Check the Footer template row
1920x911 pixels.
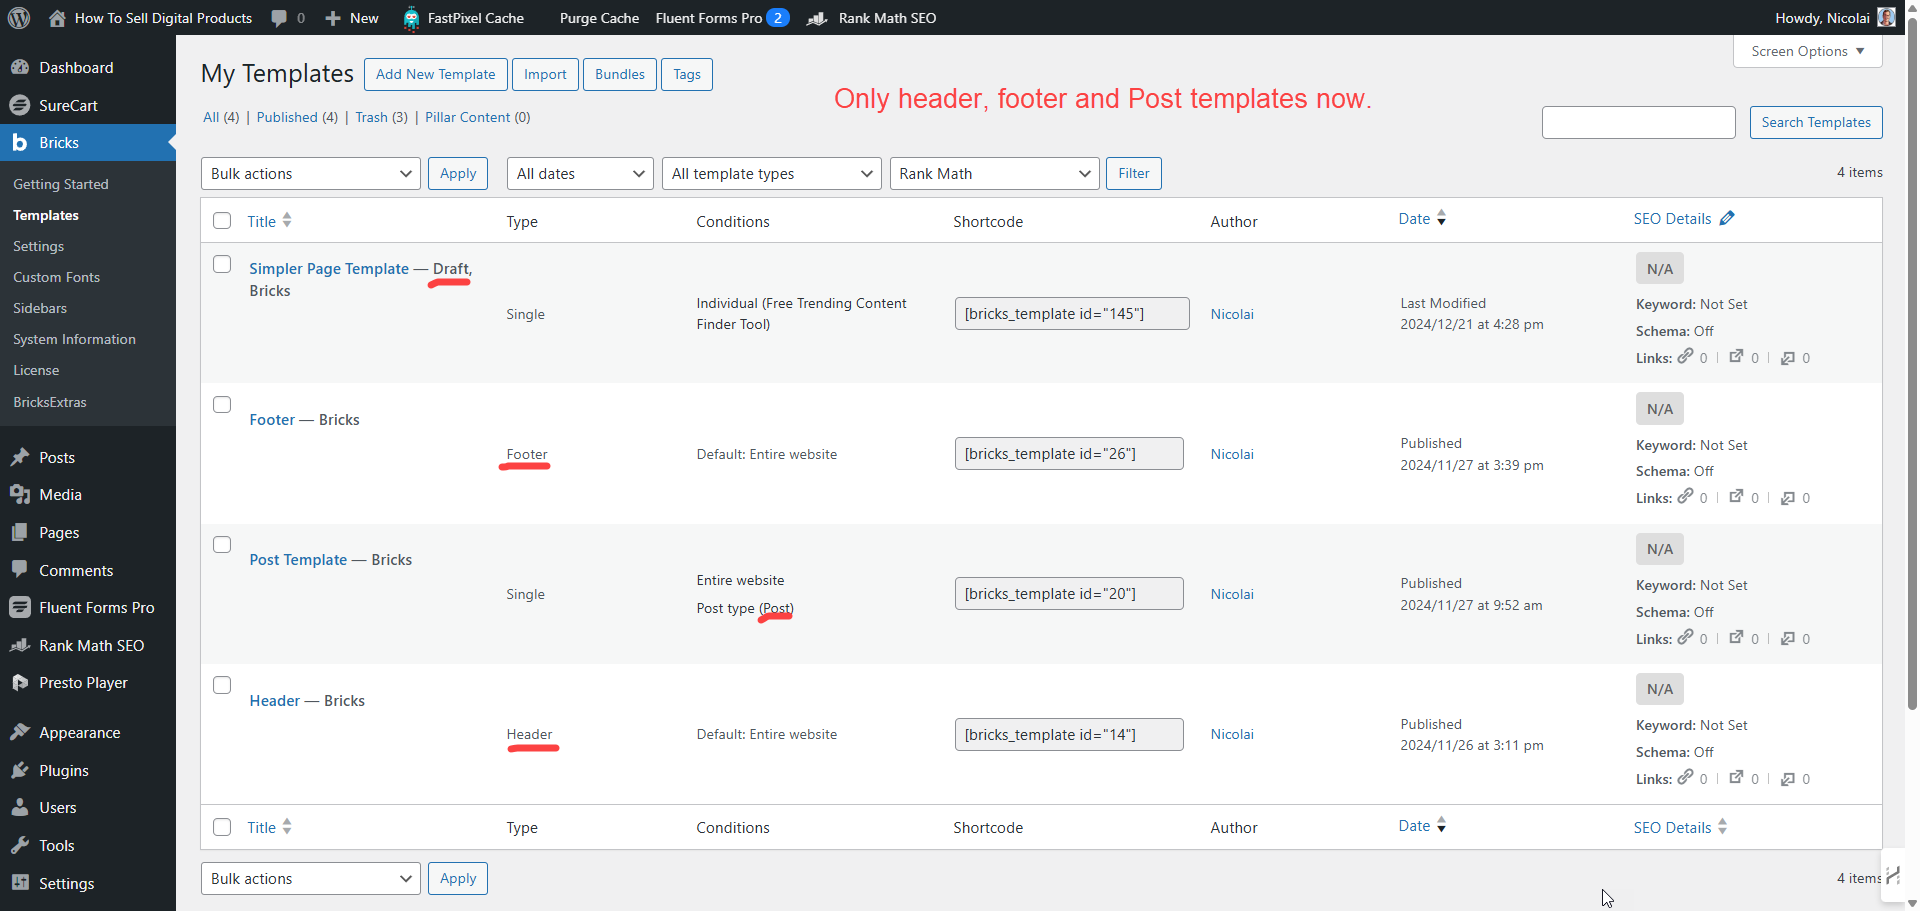pyautogui.click(x=222, y=404)
